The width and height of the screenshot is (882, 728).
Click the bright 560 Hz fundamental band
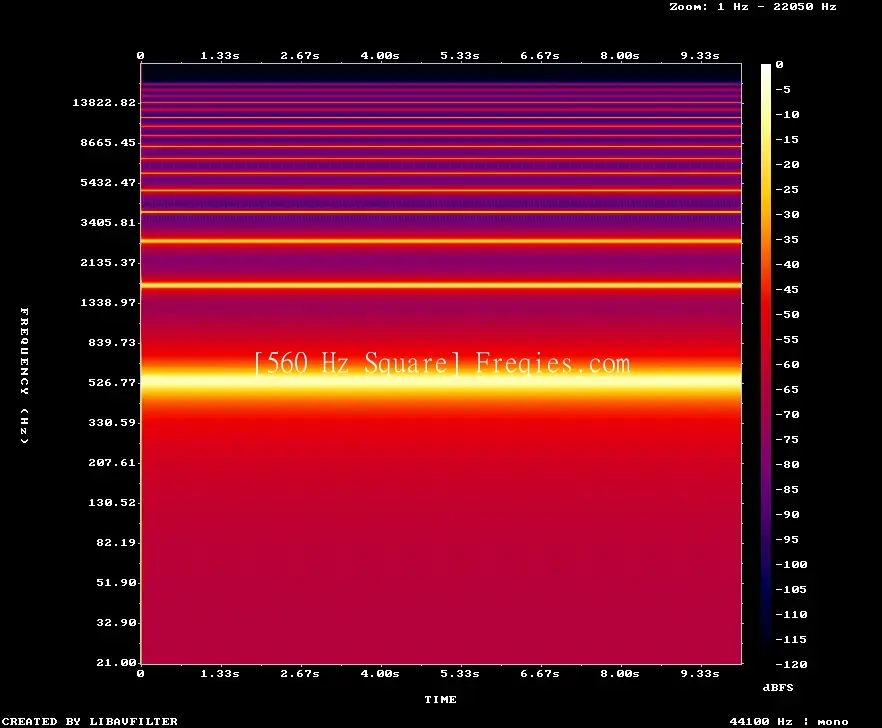(x=441, y=380)
